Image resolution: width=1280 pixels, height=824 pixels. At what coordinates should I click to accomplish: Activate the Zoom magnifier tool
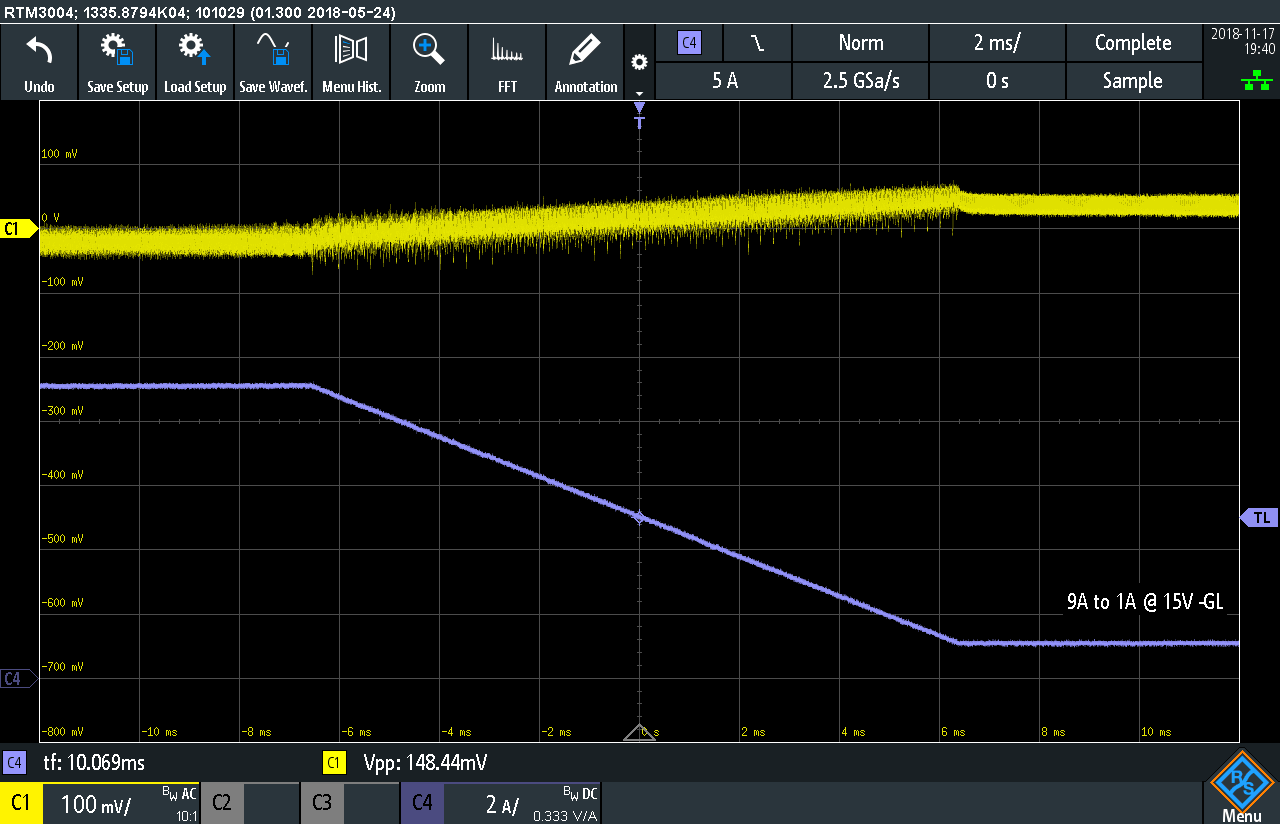click(429, 62)
